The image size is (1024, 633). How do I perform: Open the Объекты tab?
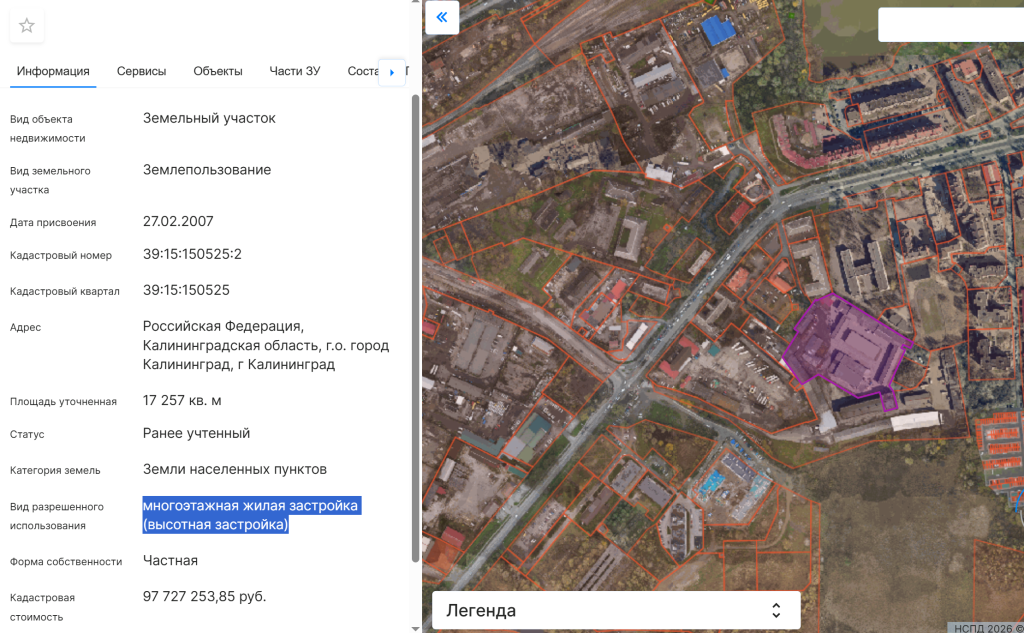218,71
